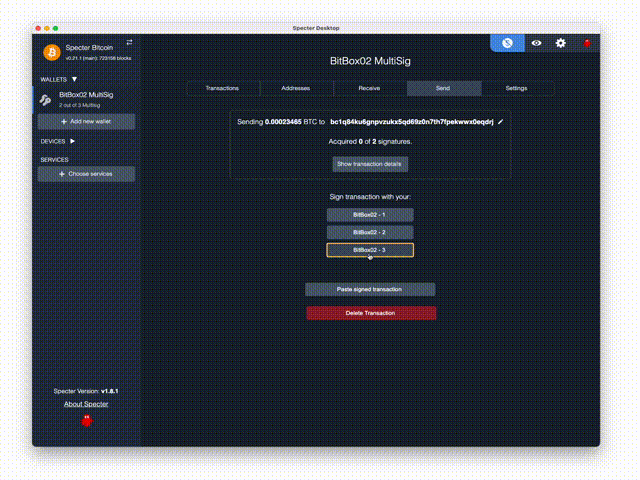Click the recipient address bc1q84ku6gnp text
Screen dimensions: 640x480
411,122
